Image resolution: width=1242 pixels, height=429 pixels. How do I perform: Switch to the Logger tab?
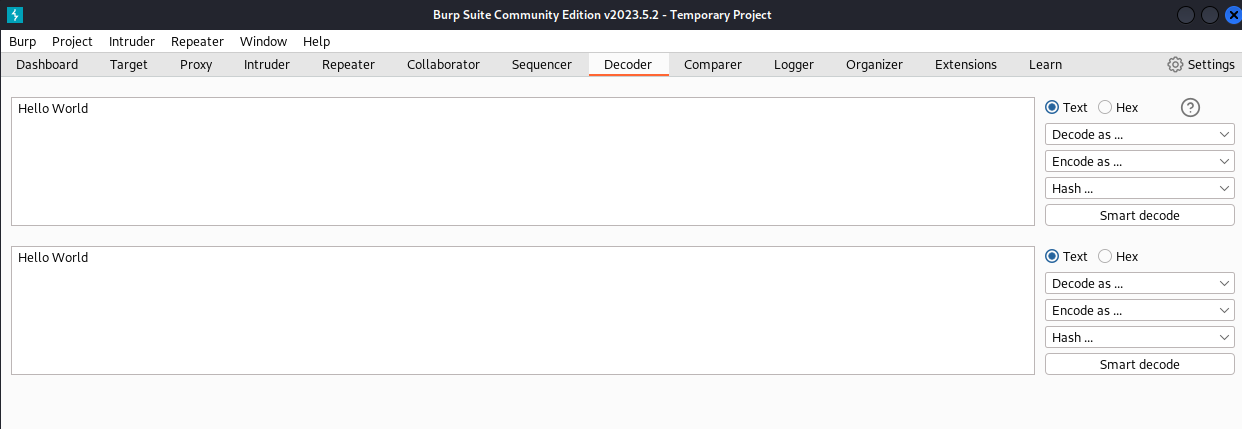pyautogui.click(x=794, y=64)
